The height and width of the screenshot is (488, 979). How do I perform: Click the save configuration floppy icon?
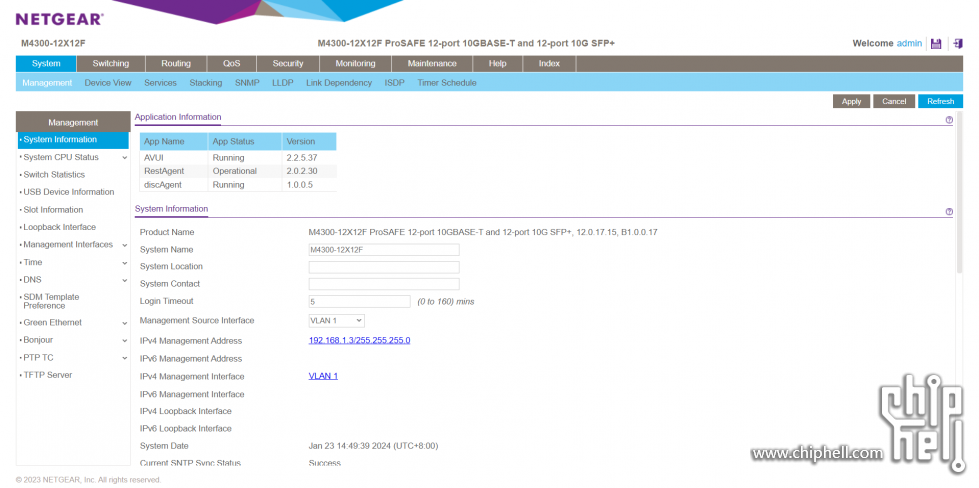[x=936, y=43]
